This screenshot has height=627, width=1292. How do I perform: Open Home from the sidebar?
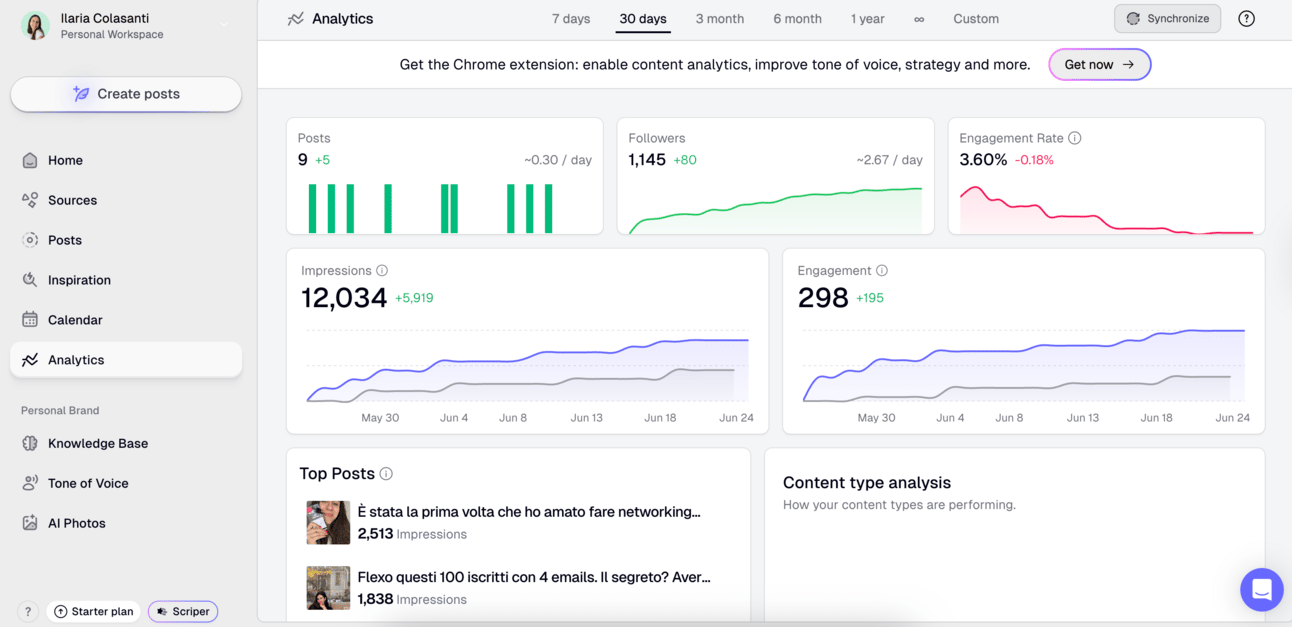click(x=126, y=160)
